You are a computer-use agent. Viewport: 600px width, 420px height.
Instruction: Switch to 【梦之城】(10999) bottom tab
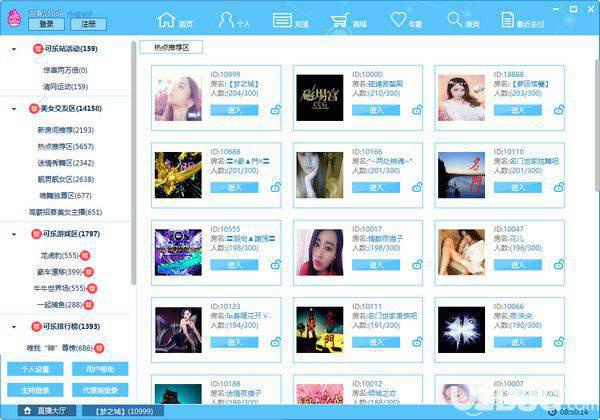click(x=124, y=411)
